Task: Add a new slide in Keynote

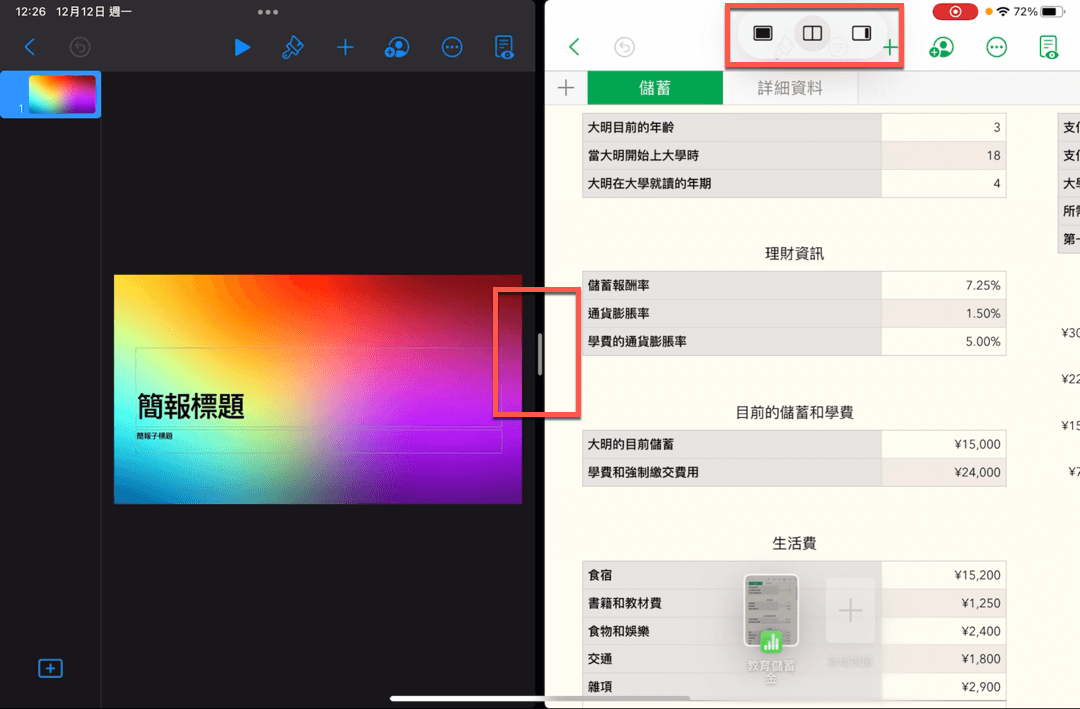Action: pos(50,668)
